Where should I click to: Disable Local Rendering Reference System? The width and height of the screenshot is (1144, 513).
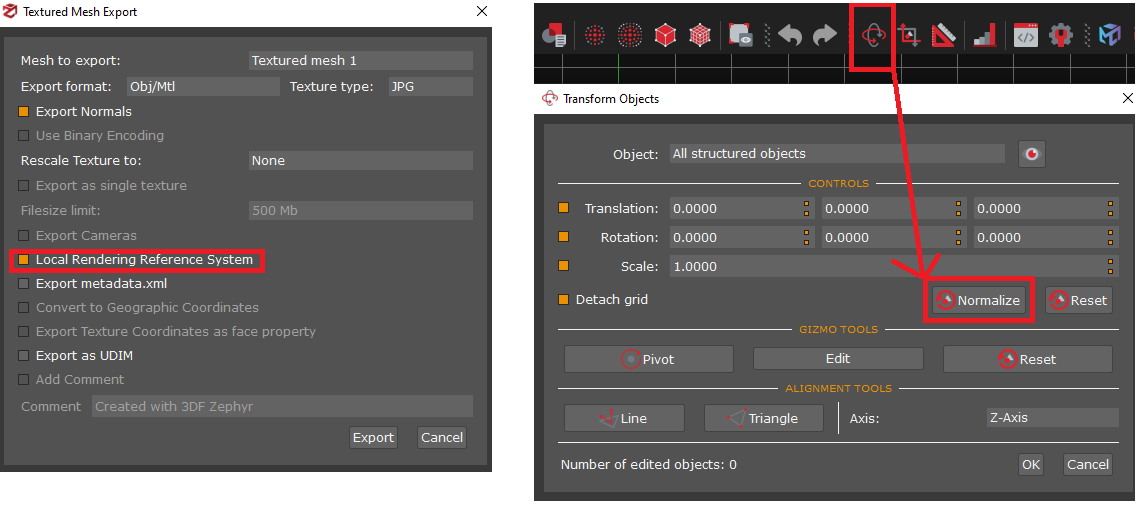pyautogui.click(x=24, y=260)
